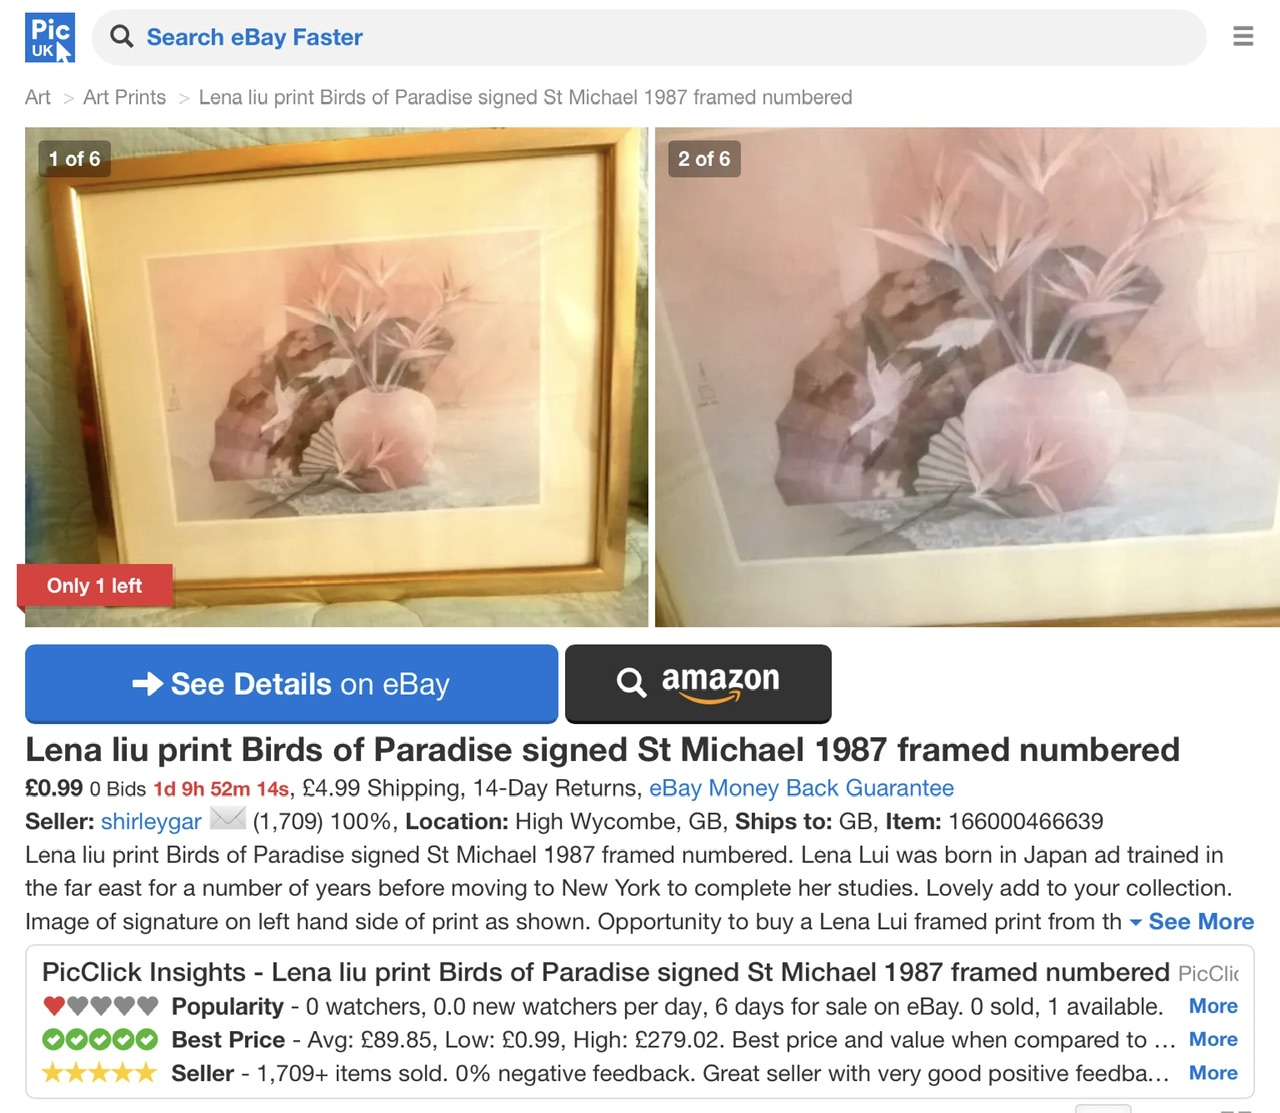Open eBay Money Back Guarantee link
Image resolution: width=1280 pixels, height=1113 pixels.
coord(801,788)
